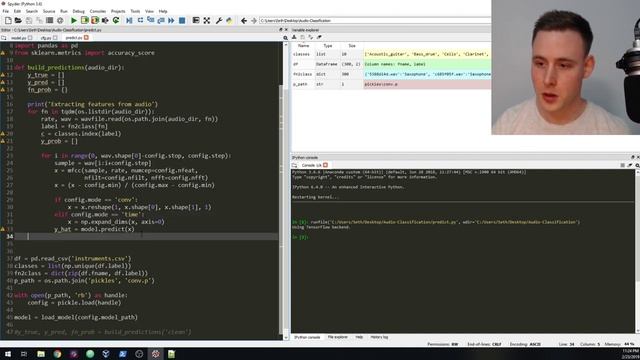Open PYTHONPATH manager icon
640x360 pixels.
[229, 20]
